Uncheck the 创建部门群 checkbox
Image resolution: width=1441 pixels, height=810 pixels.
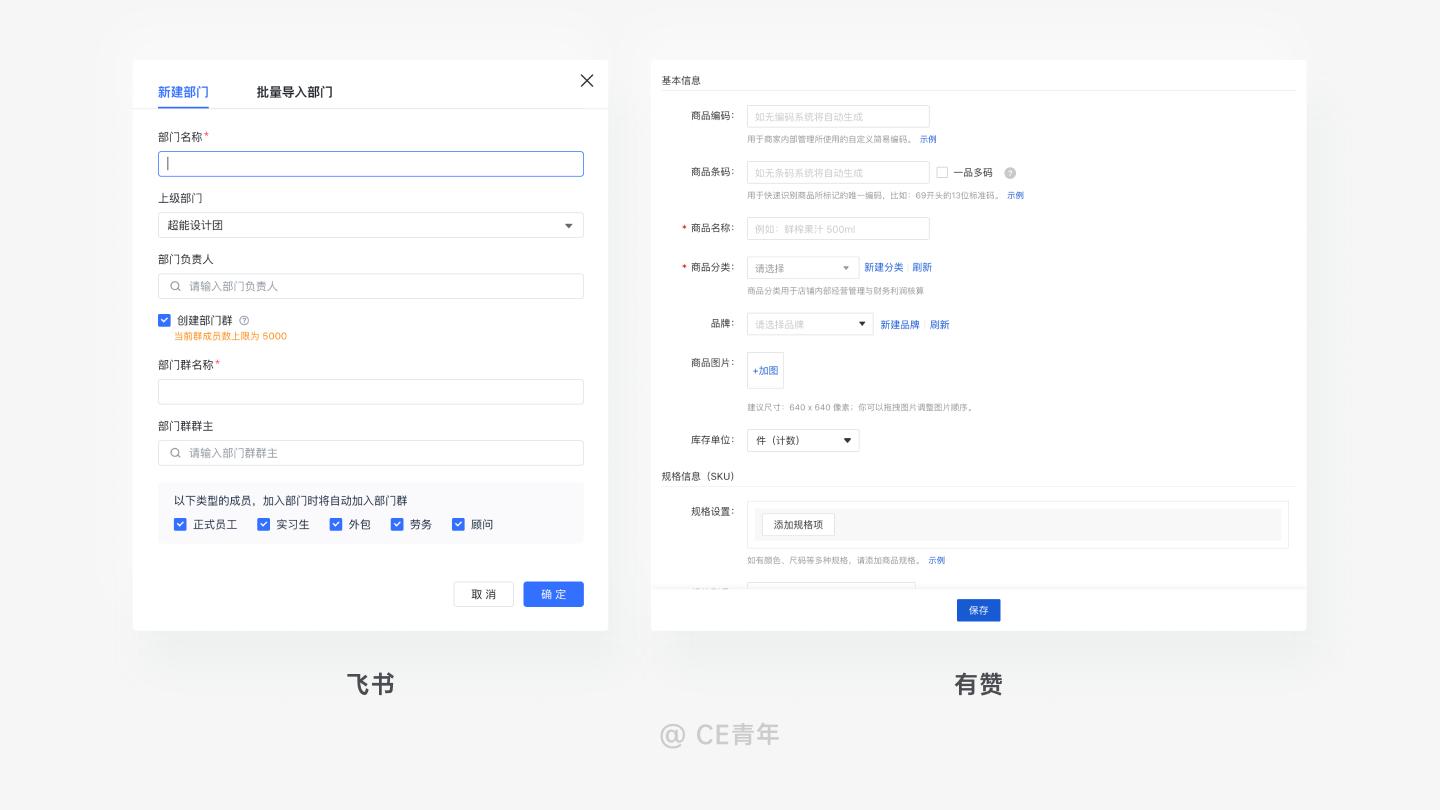(164, 320)
